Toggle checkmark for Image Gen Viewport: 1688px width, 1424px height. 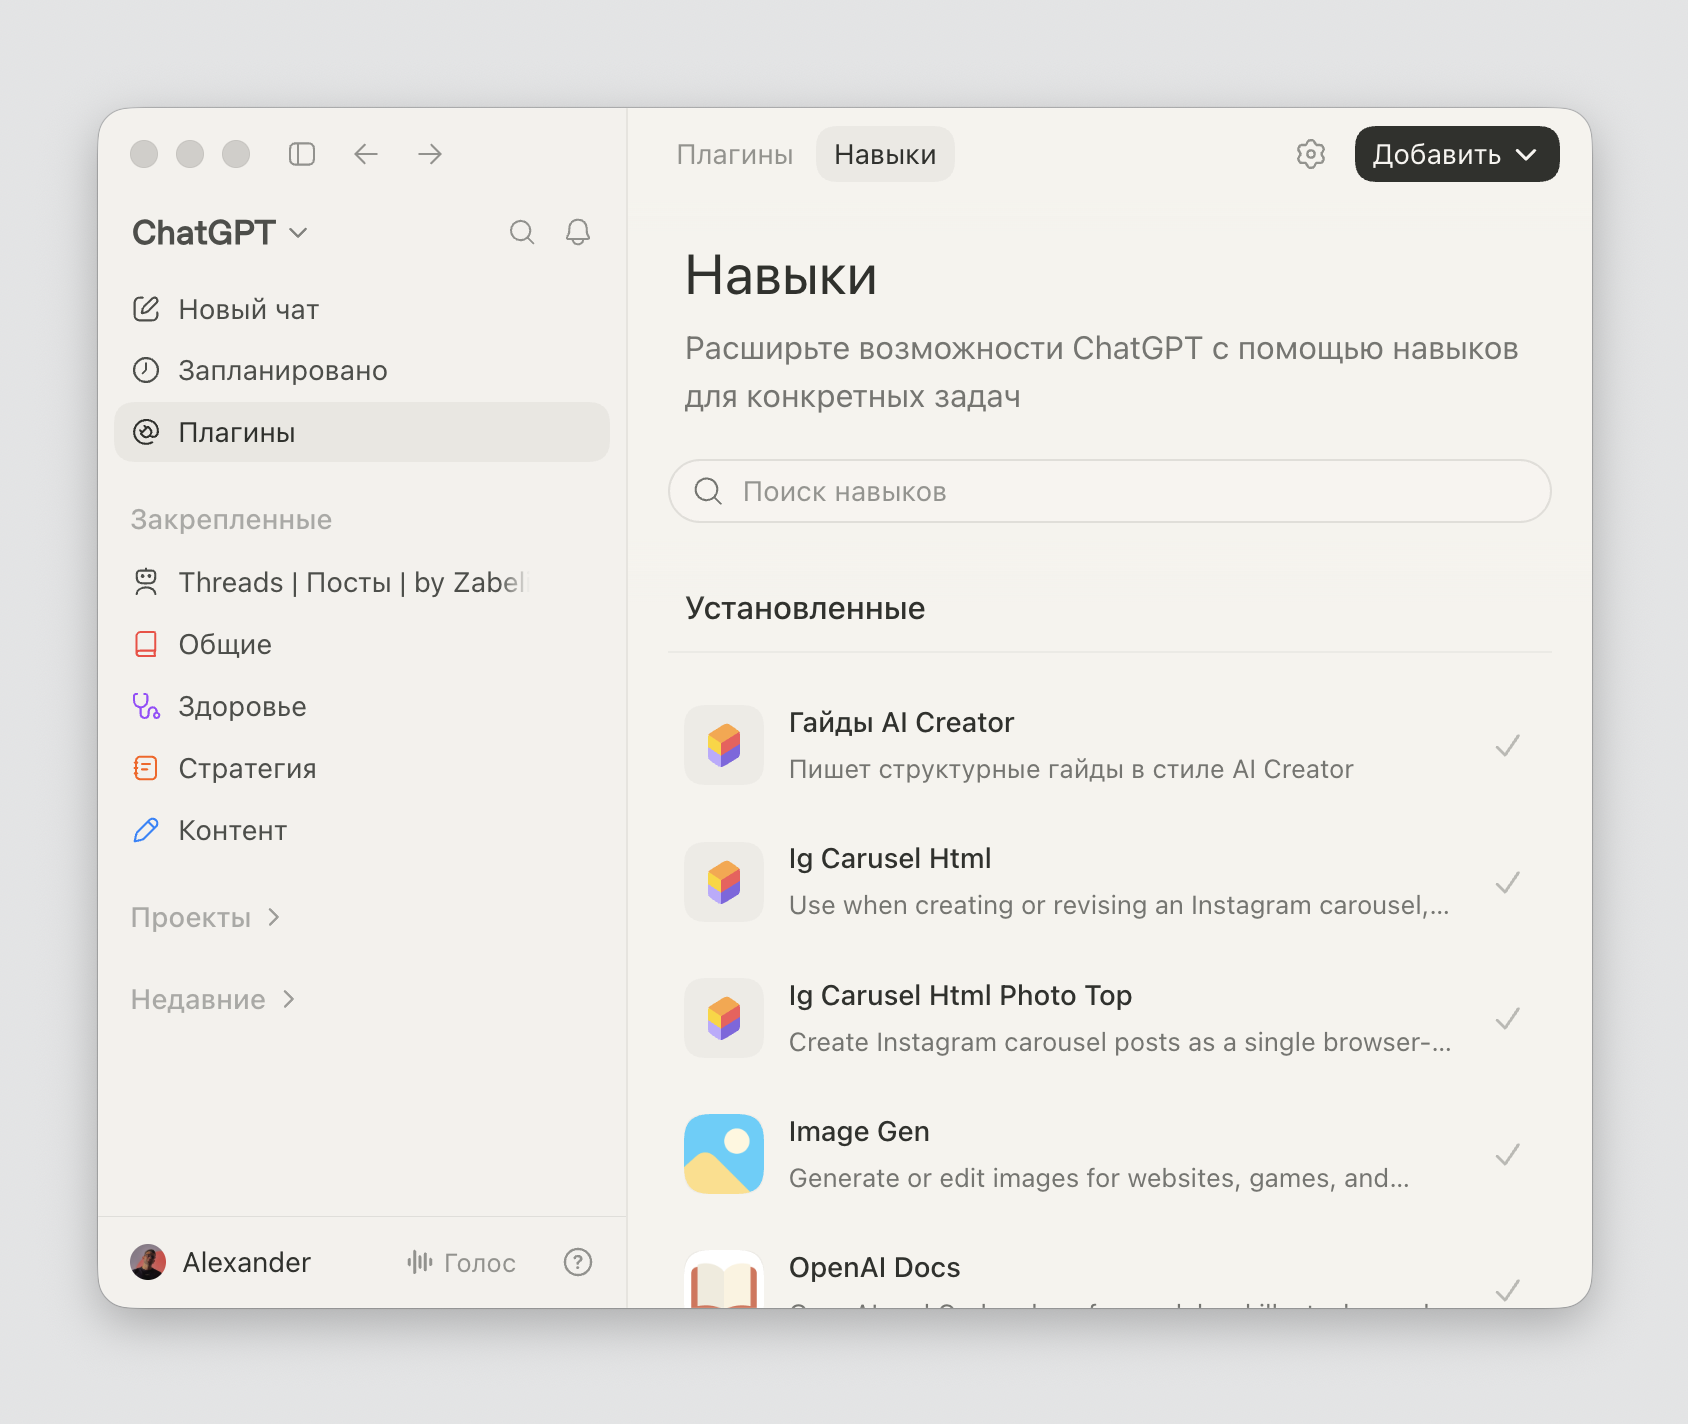click(x=1507, y=1155)
